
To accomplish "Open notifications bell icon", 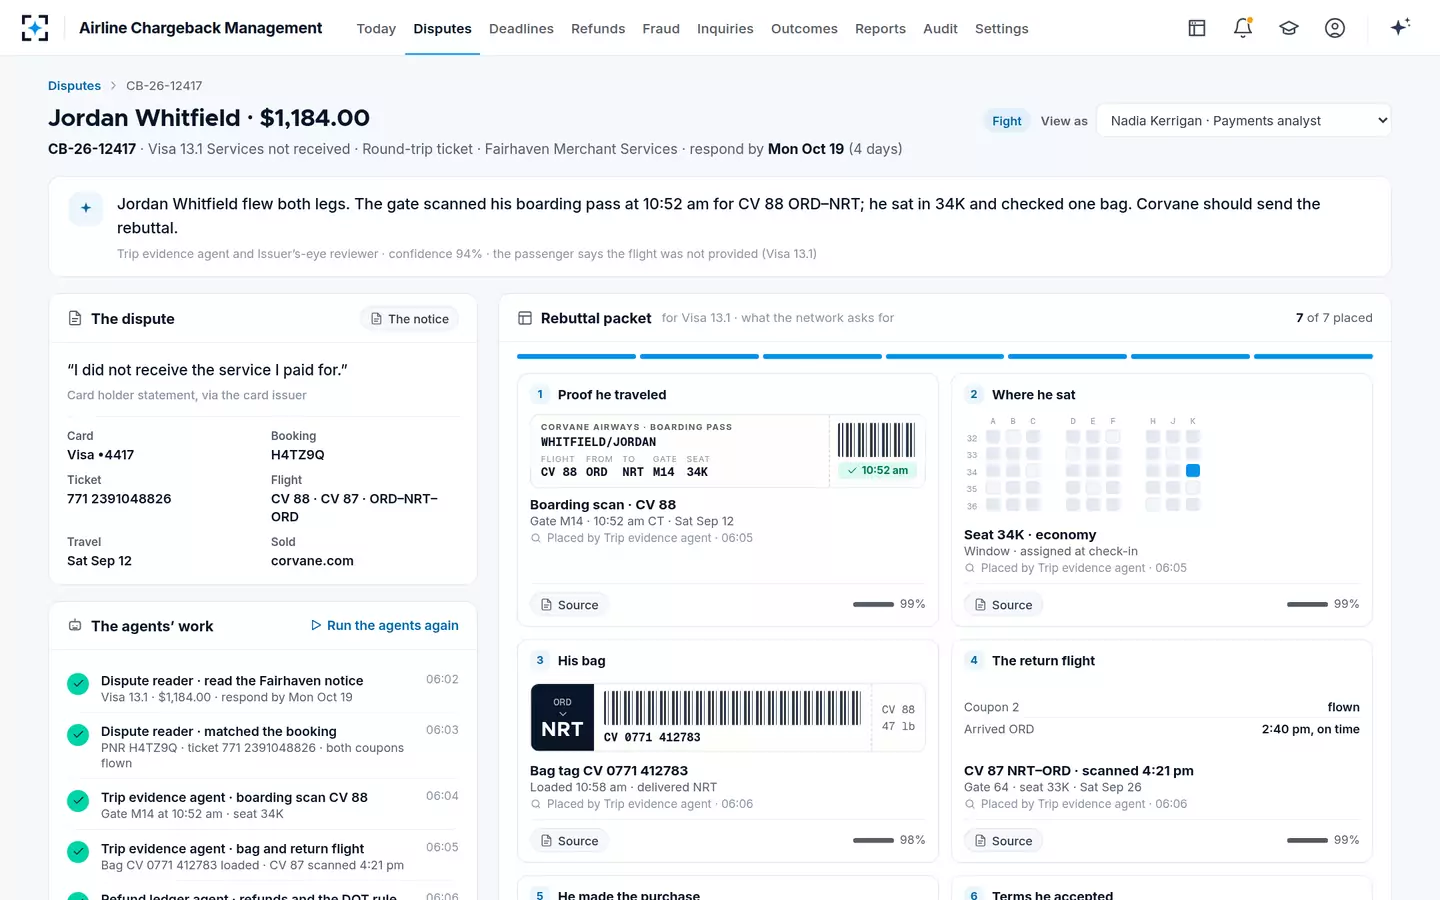I will (x=1243, y=28).
